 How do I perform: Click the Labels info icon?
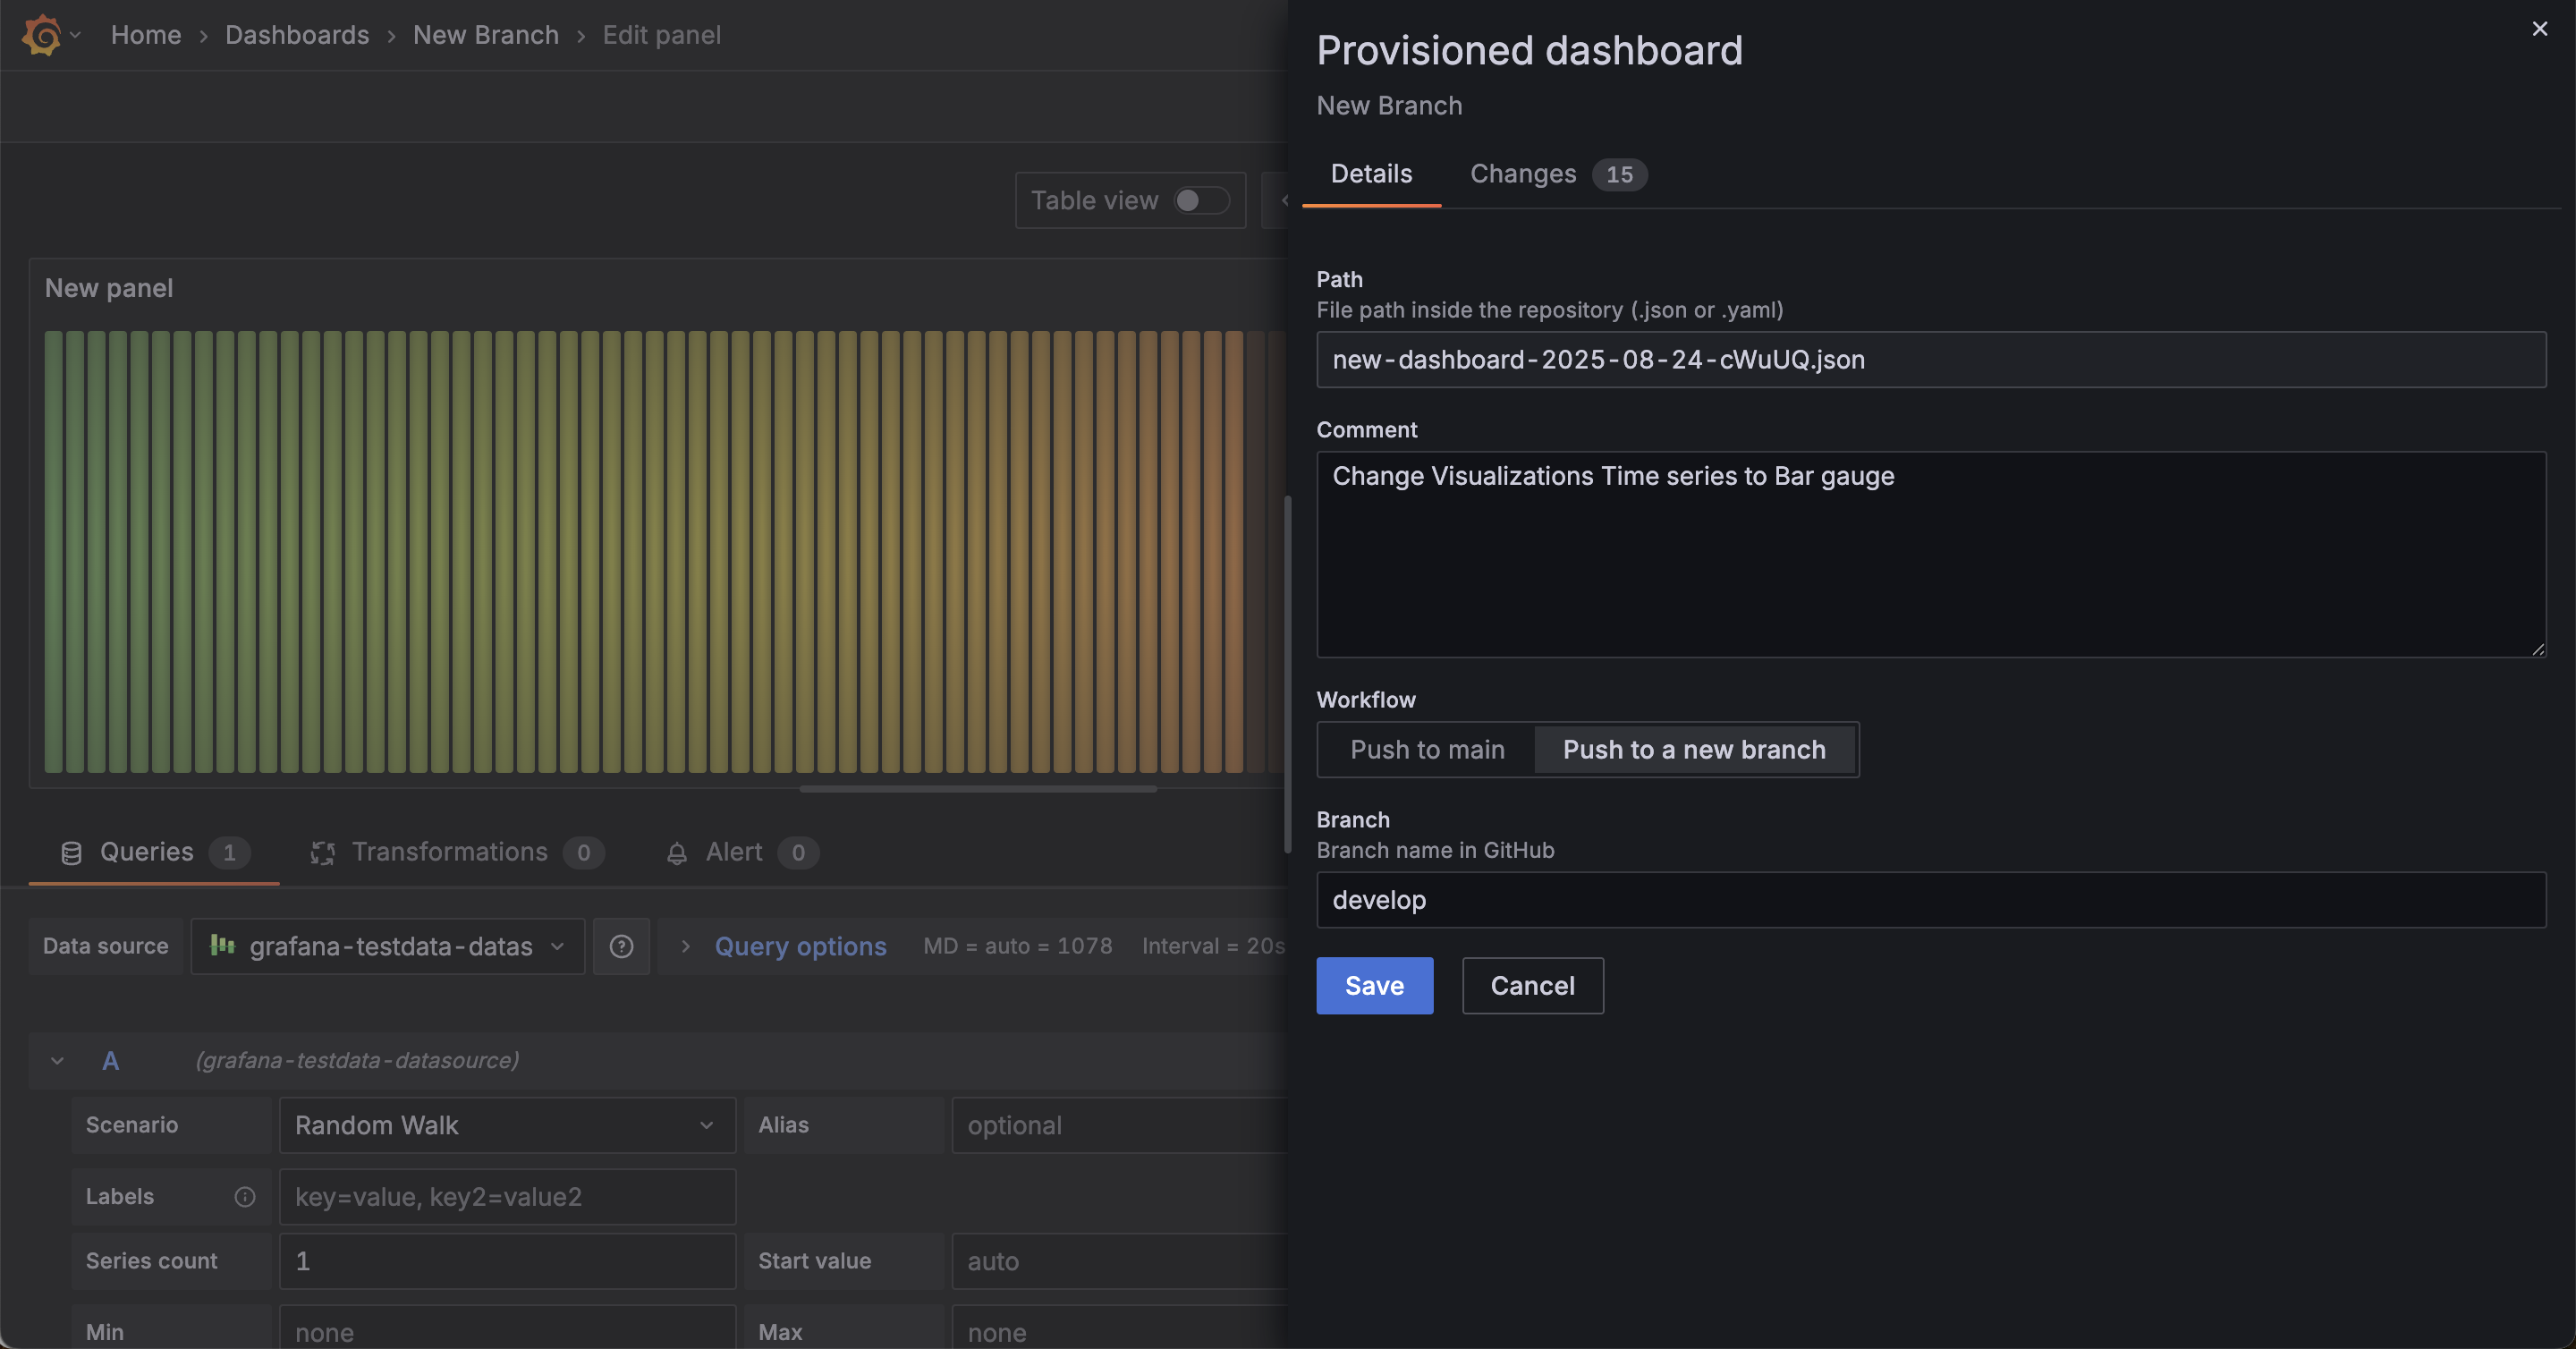[245, 1197]
